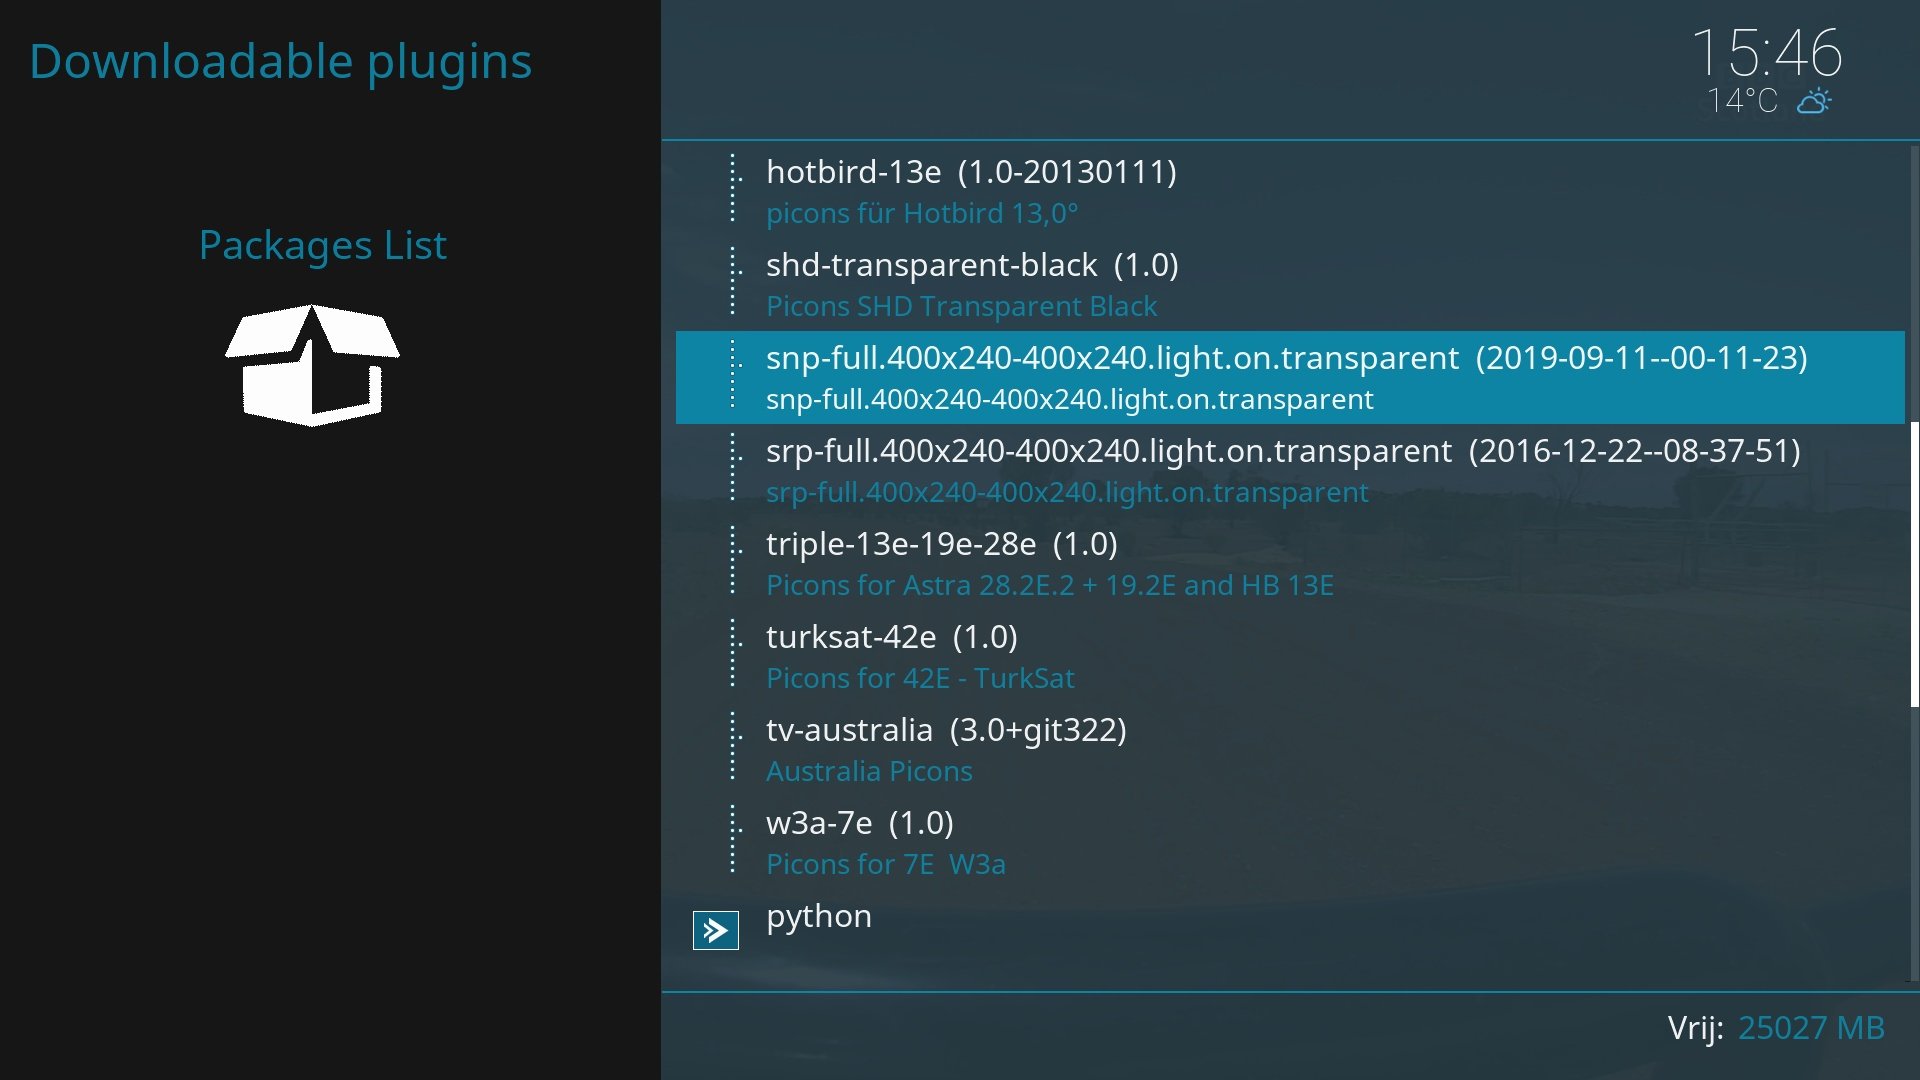Click dotted tree icon beside tv-australia
1920x1080 pixels.
coord(735,747)
